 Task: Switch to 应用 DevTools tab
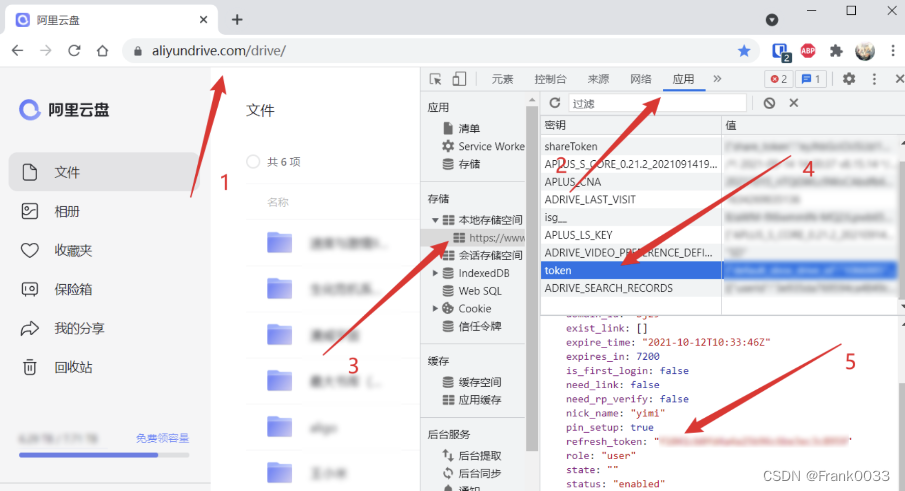tap(683, 79)
